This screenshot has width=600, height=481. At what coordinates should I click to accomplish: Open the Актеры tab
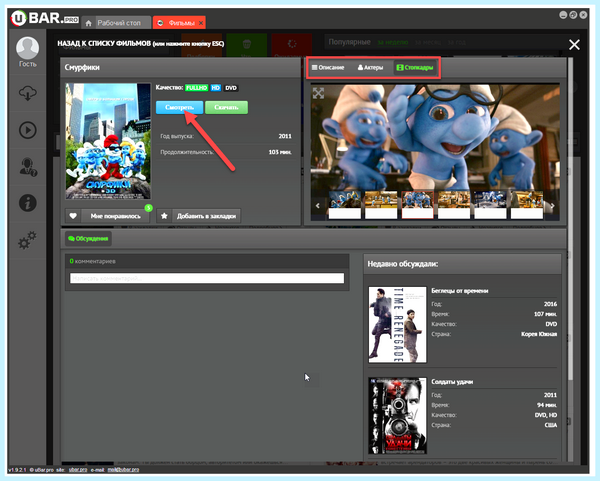370,67
